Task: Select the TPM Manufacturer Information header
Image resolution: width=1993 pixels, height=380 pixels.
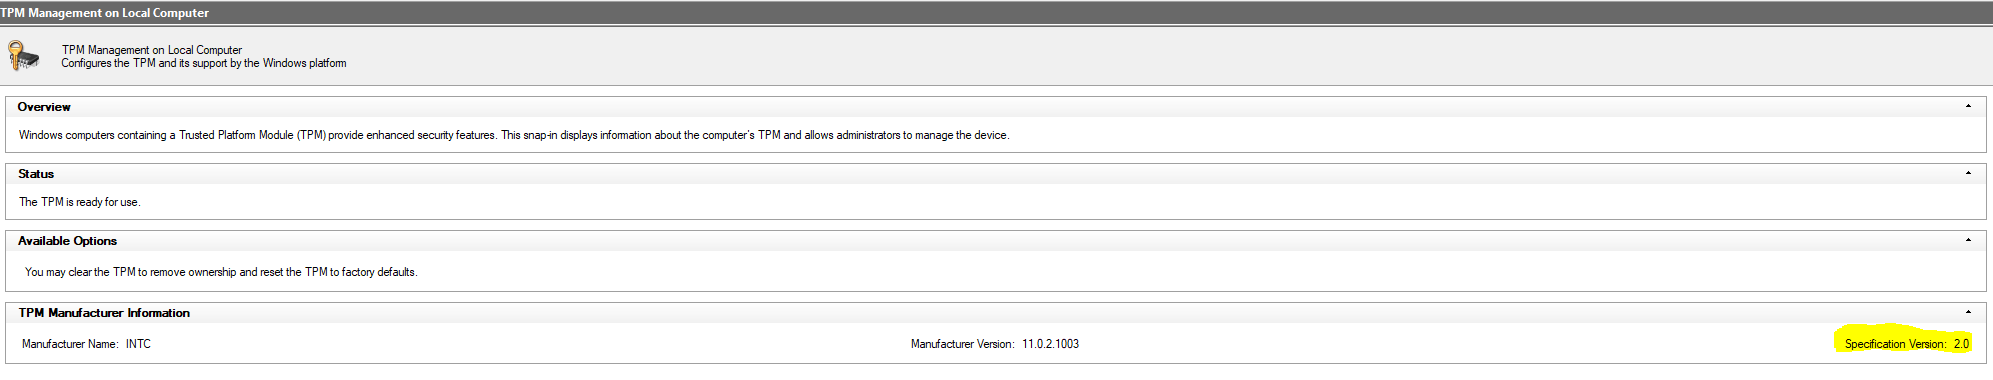Action: coord(104,313)
